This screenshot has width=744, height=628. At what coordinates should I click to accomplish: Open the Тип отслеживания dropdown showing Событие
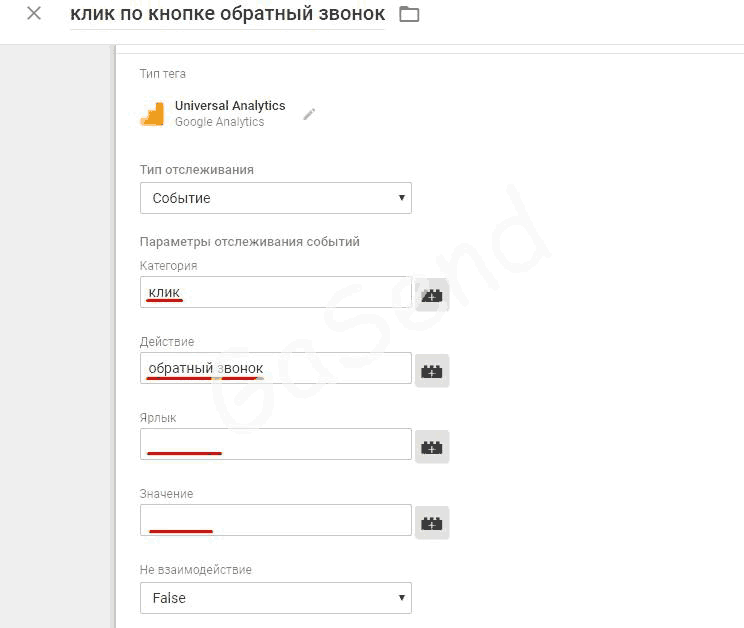pyautogui.click(x=276, y=198)
